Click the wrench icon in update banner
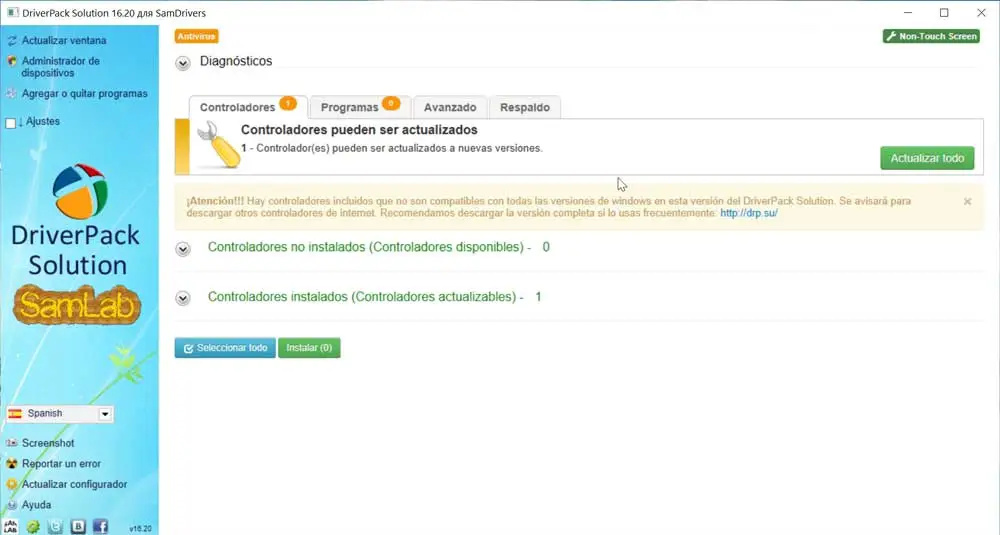The image size is (1000, 535). tap(218, 145)
